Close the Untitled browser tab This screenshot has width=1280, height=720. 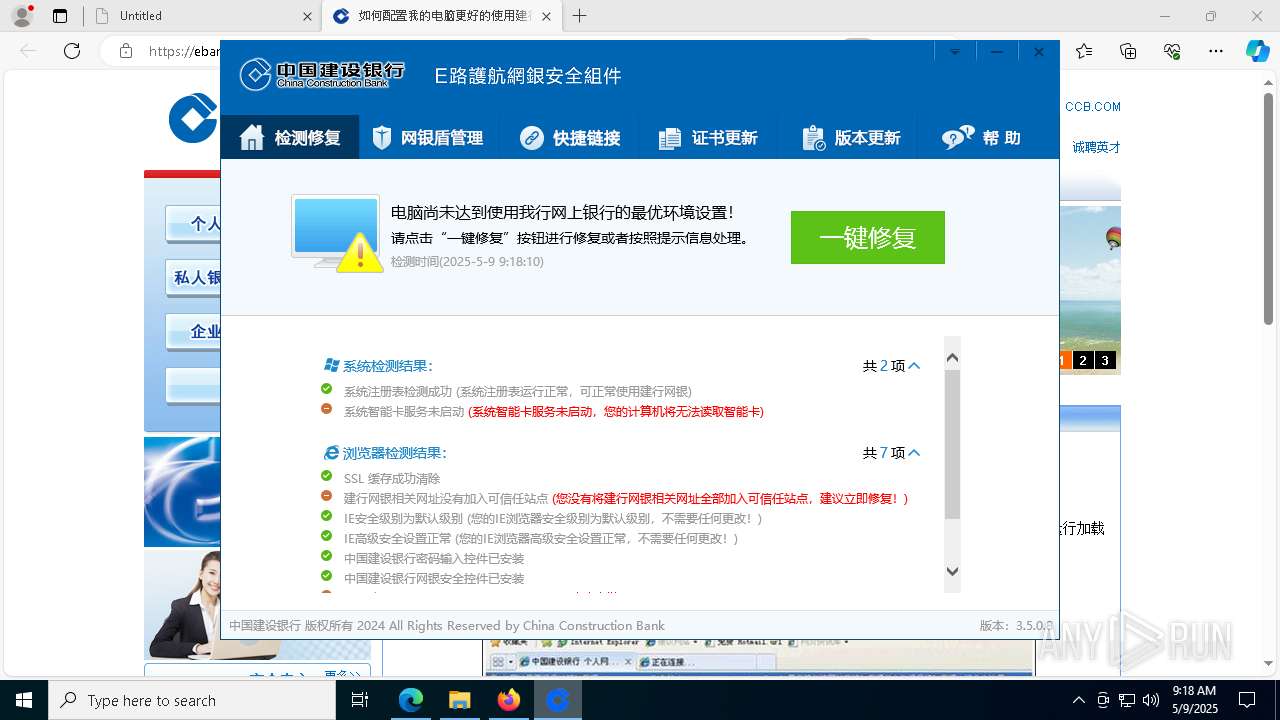[307, 16]
